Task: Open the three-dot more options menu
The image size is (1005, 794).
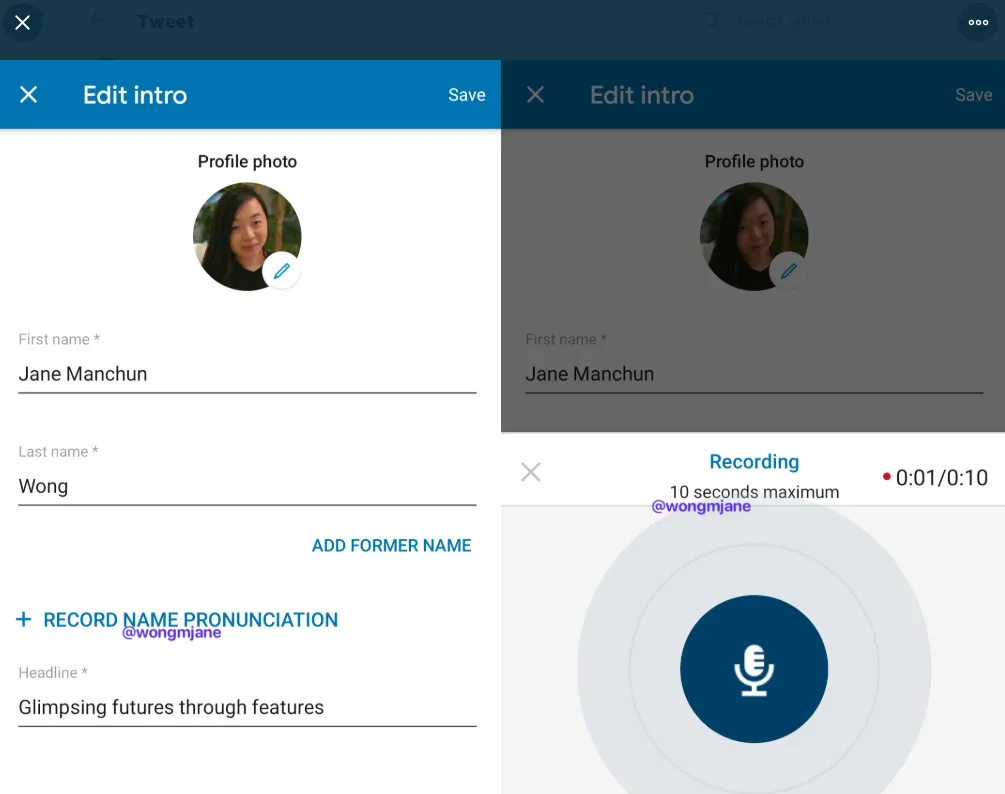Action: [976, 22]
